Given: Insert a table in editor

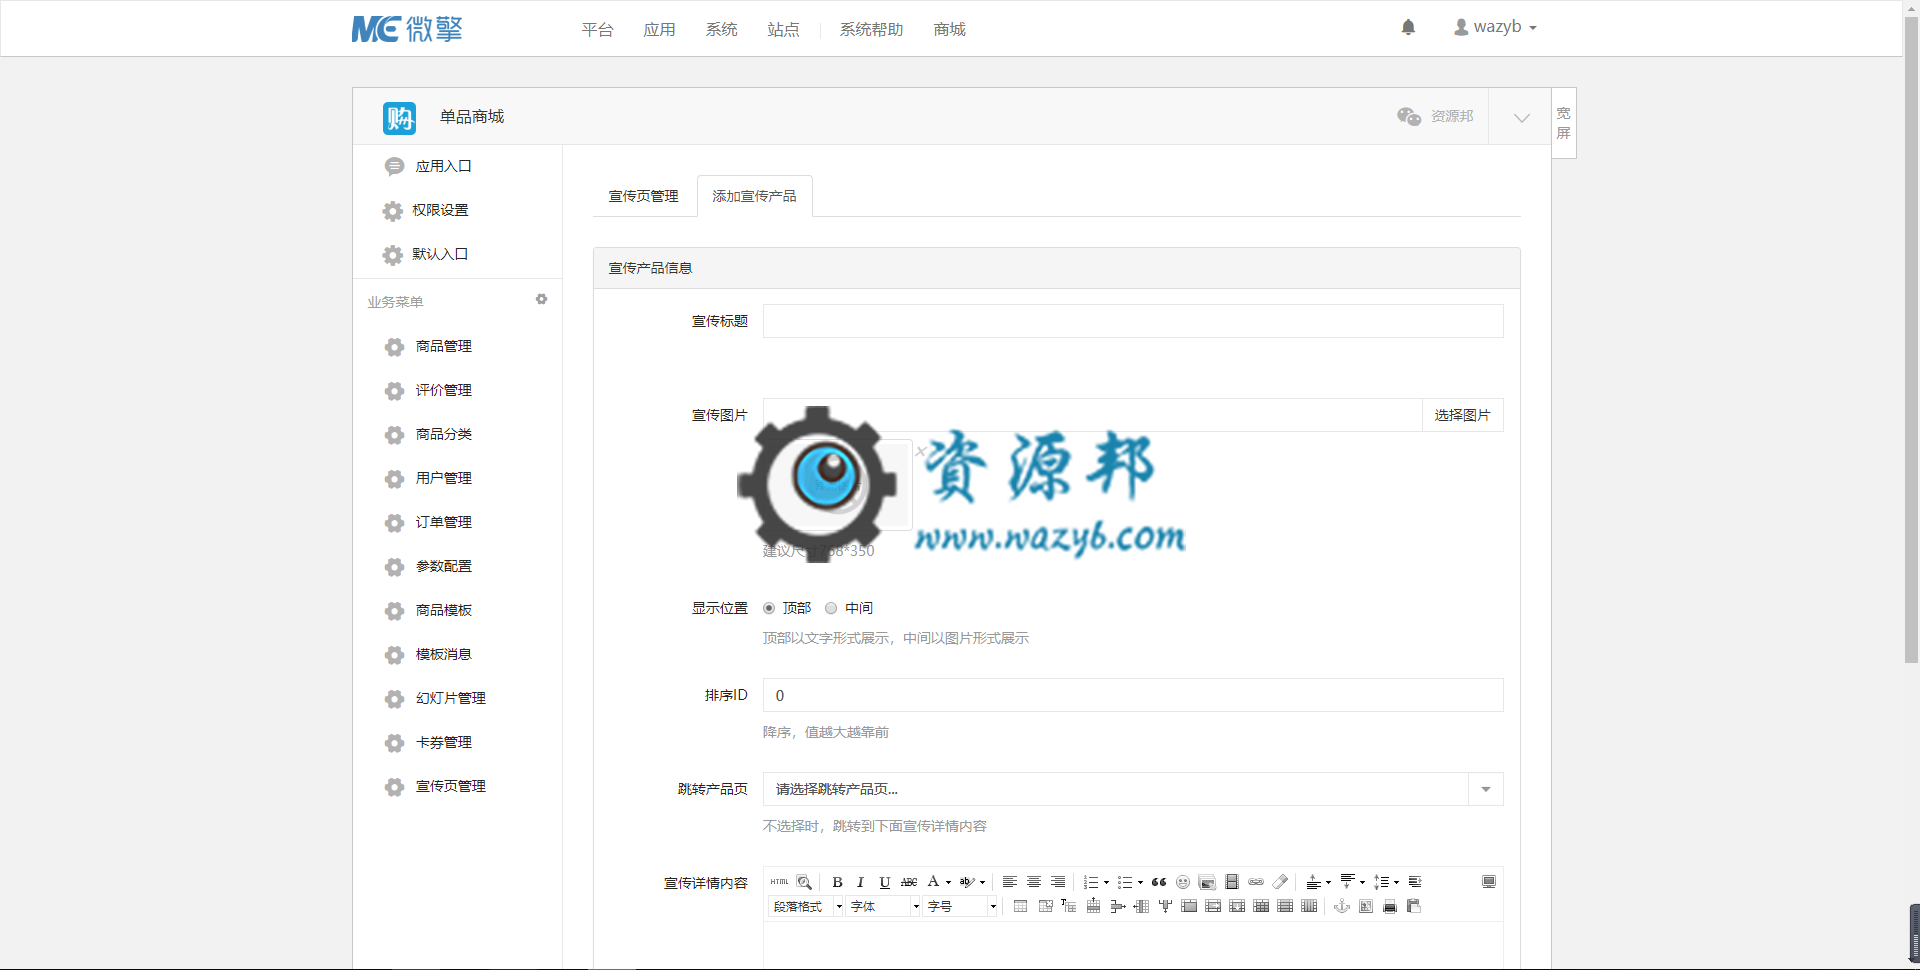Looking at the screenshot, I should [1020, 906].
